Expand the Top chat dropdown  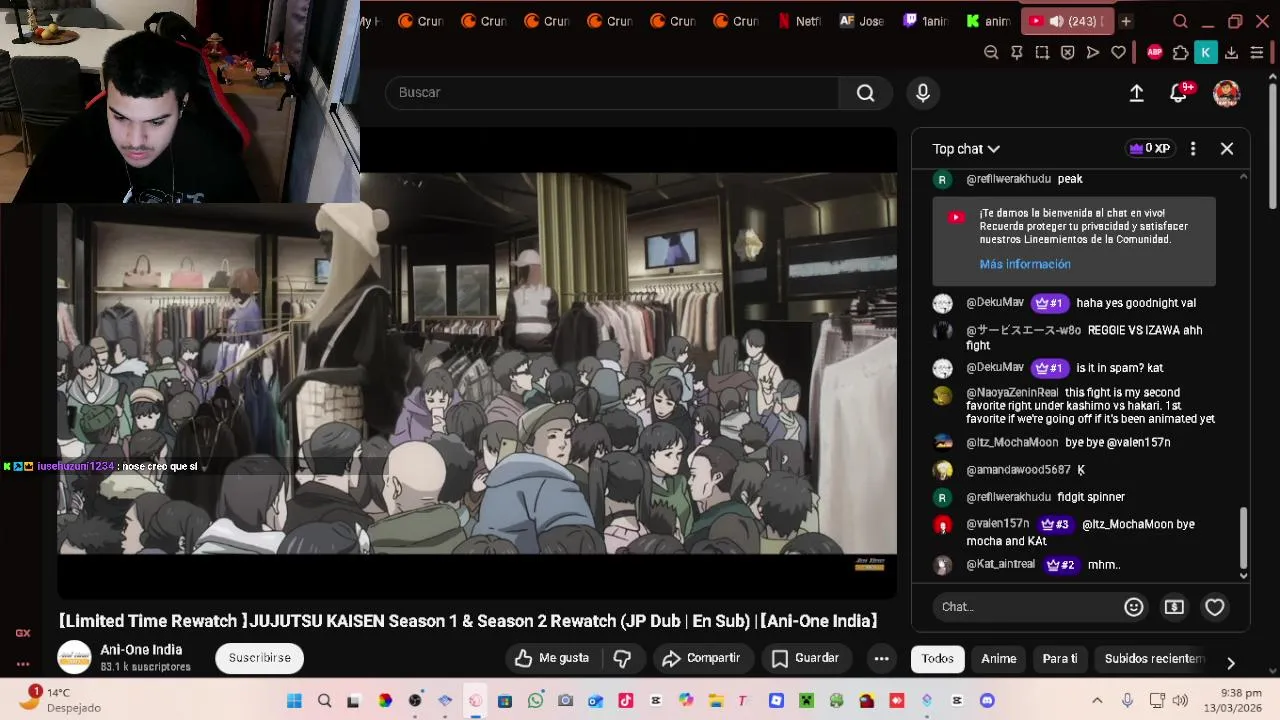point(966,149)
